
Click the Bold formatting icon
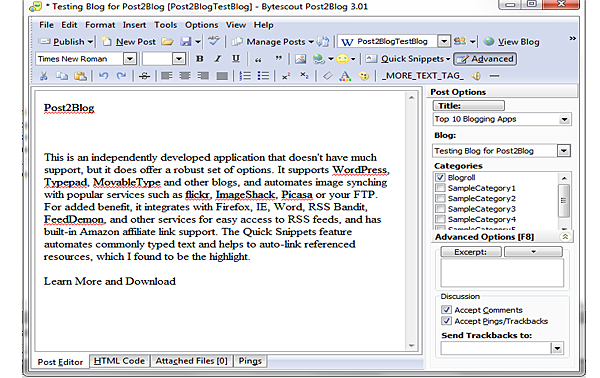(199, 59)
